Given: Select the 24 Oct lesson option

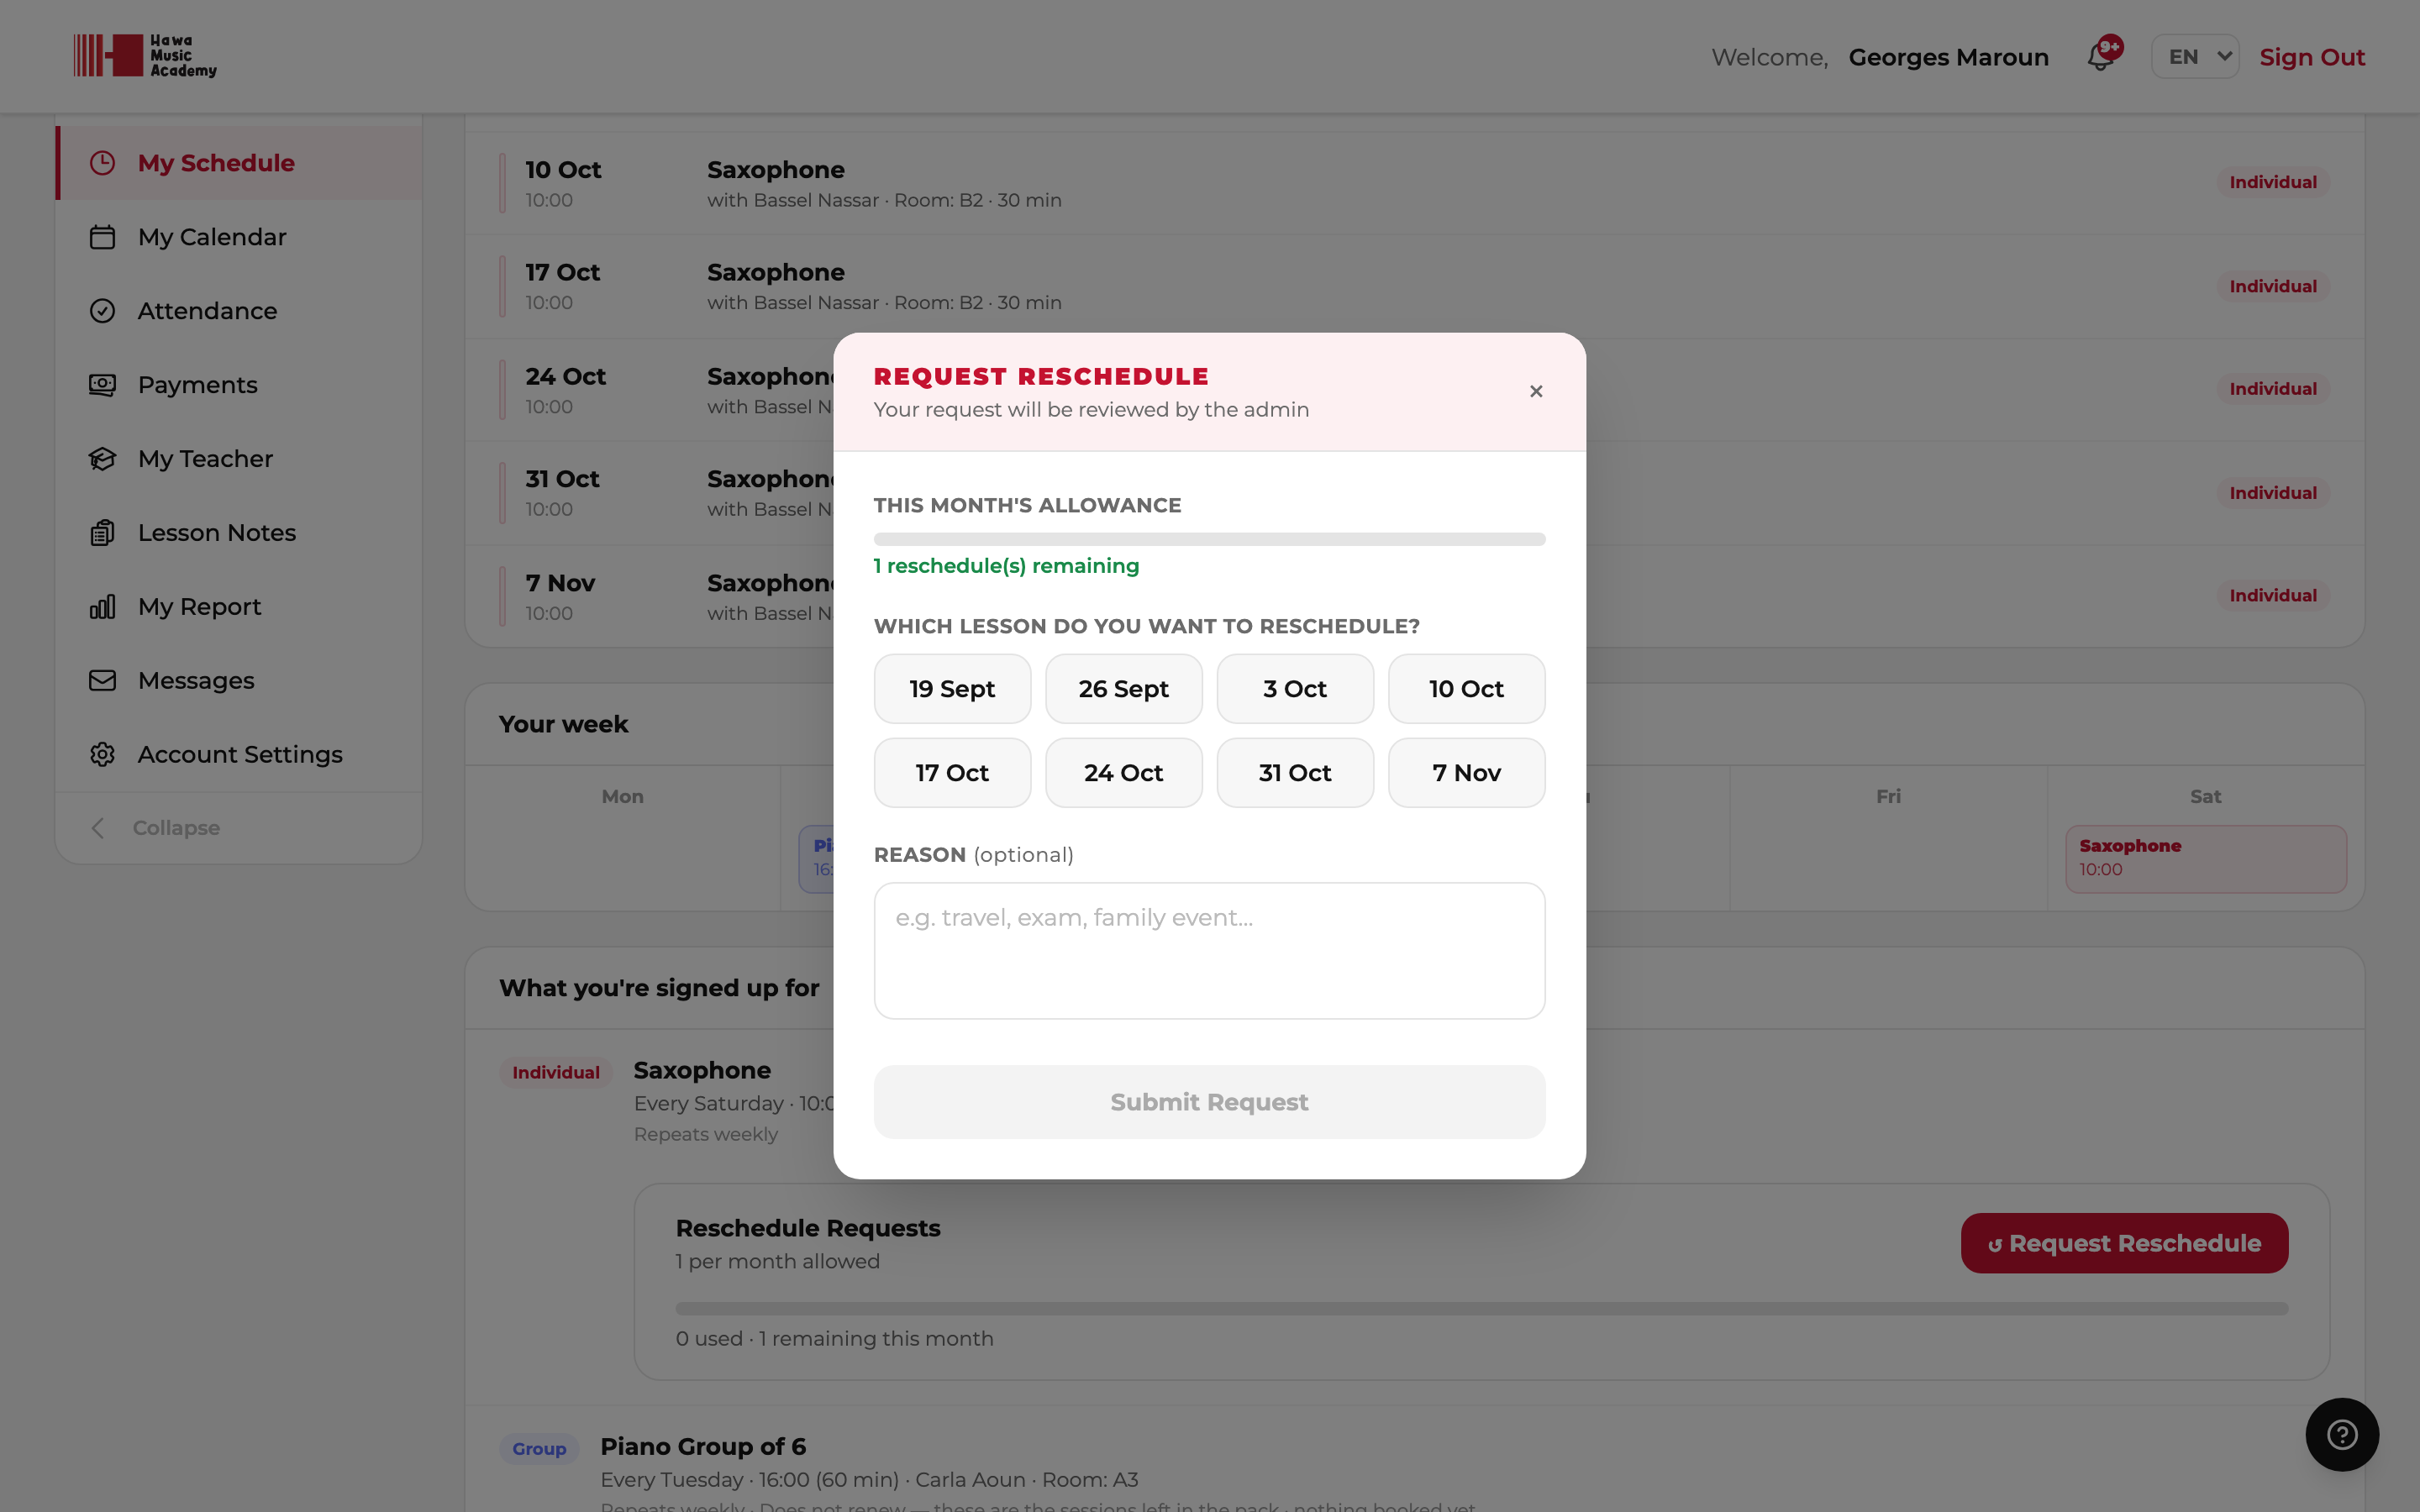Looking at the screenshot, I should [x=1123, y=773].
